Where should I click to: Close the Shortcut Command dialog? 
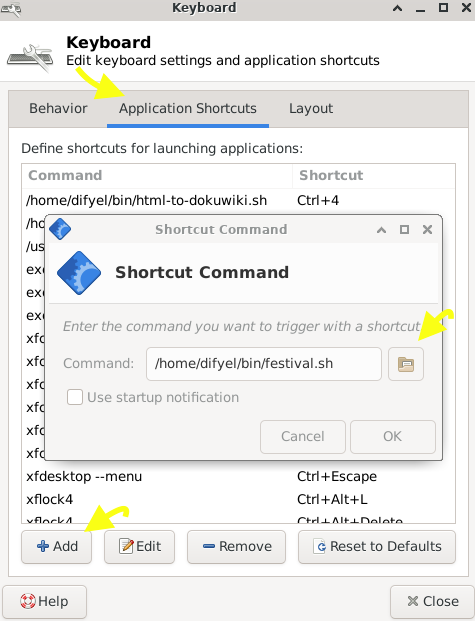pos(427,230)
